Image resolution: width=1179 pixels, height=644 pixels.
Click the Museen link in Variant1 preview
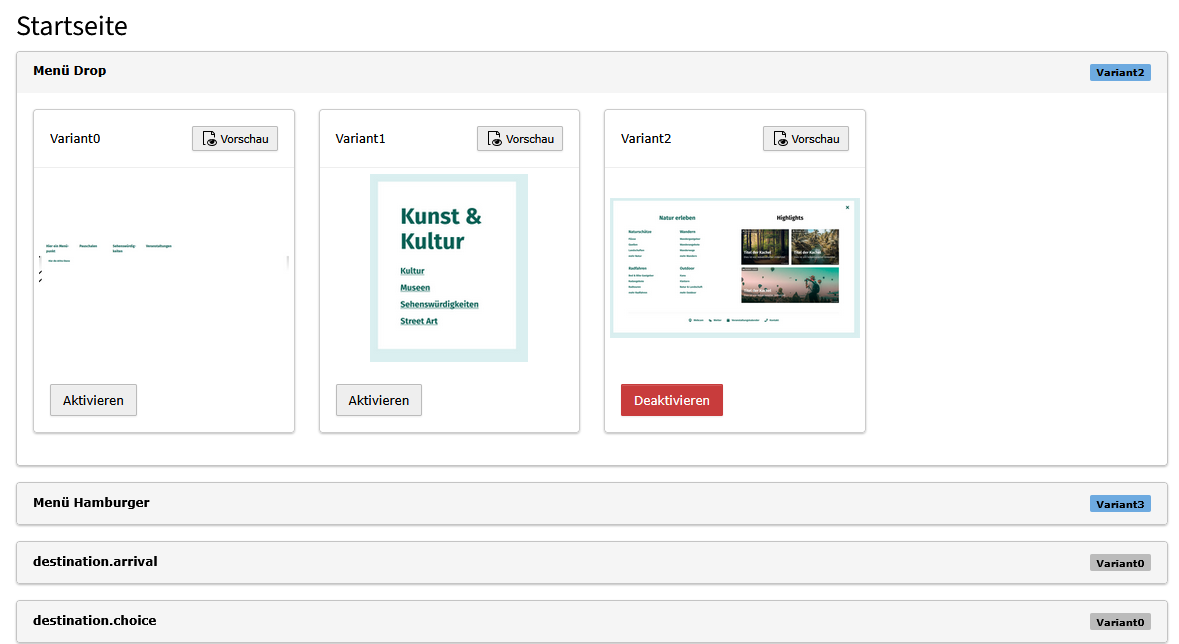415,288
